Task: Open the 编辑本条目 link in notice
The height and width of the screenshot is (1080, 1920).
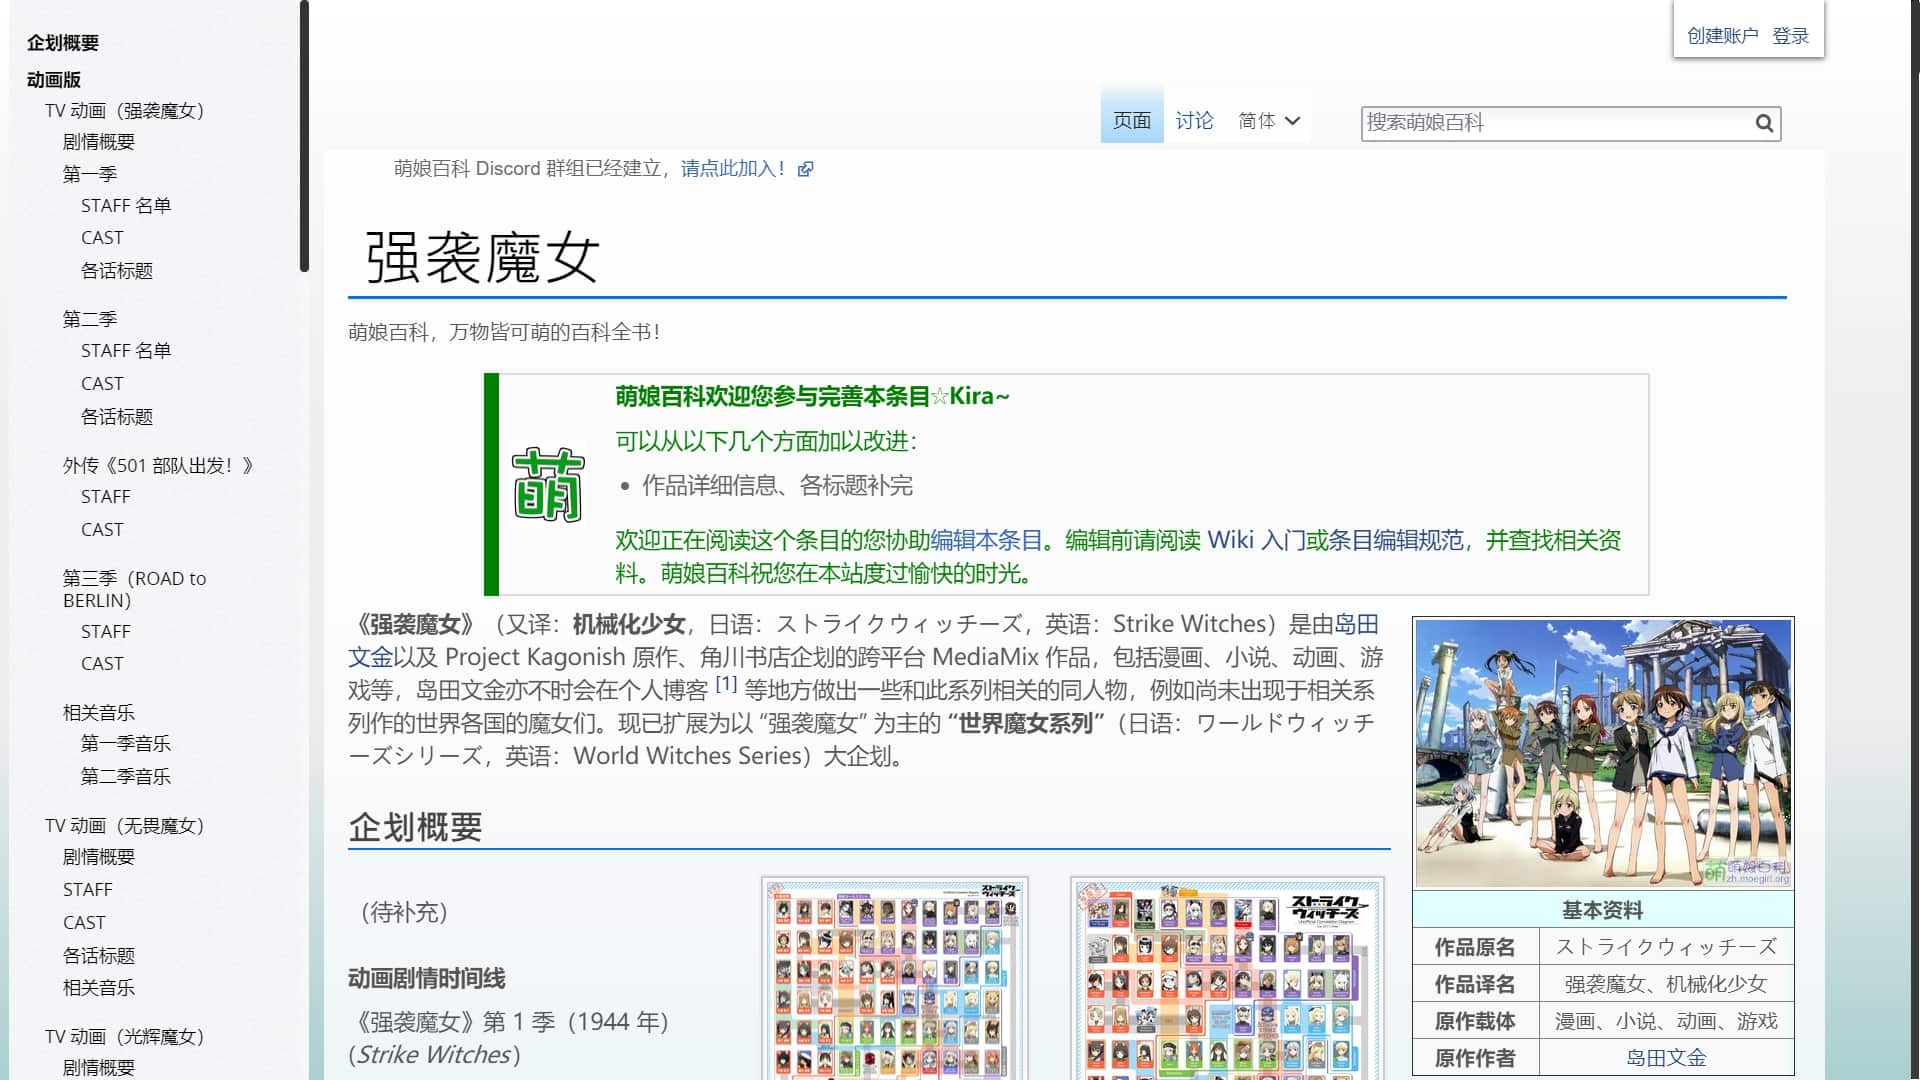Action: 986,541
